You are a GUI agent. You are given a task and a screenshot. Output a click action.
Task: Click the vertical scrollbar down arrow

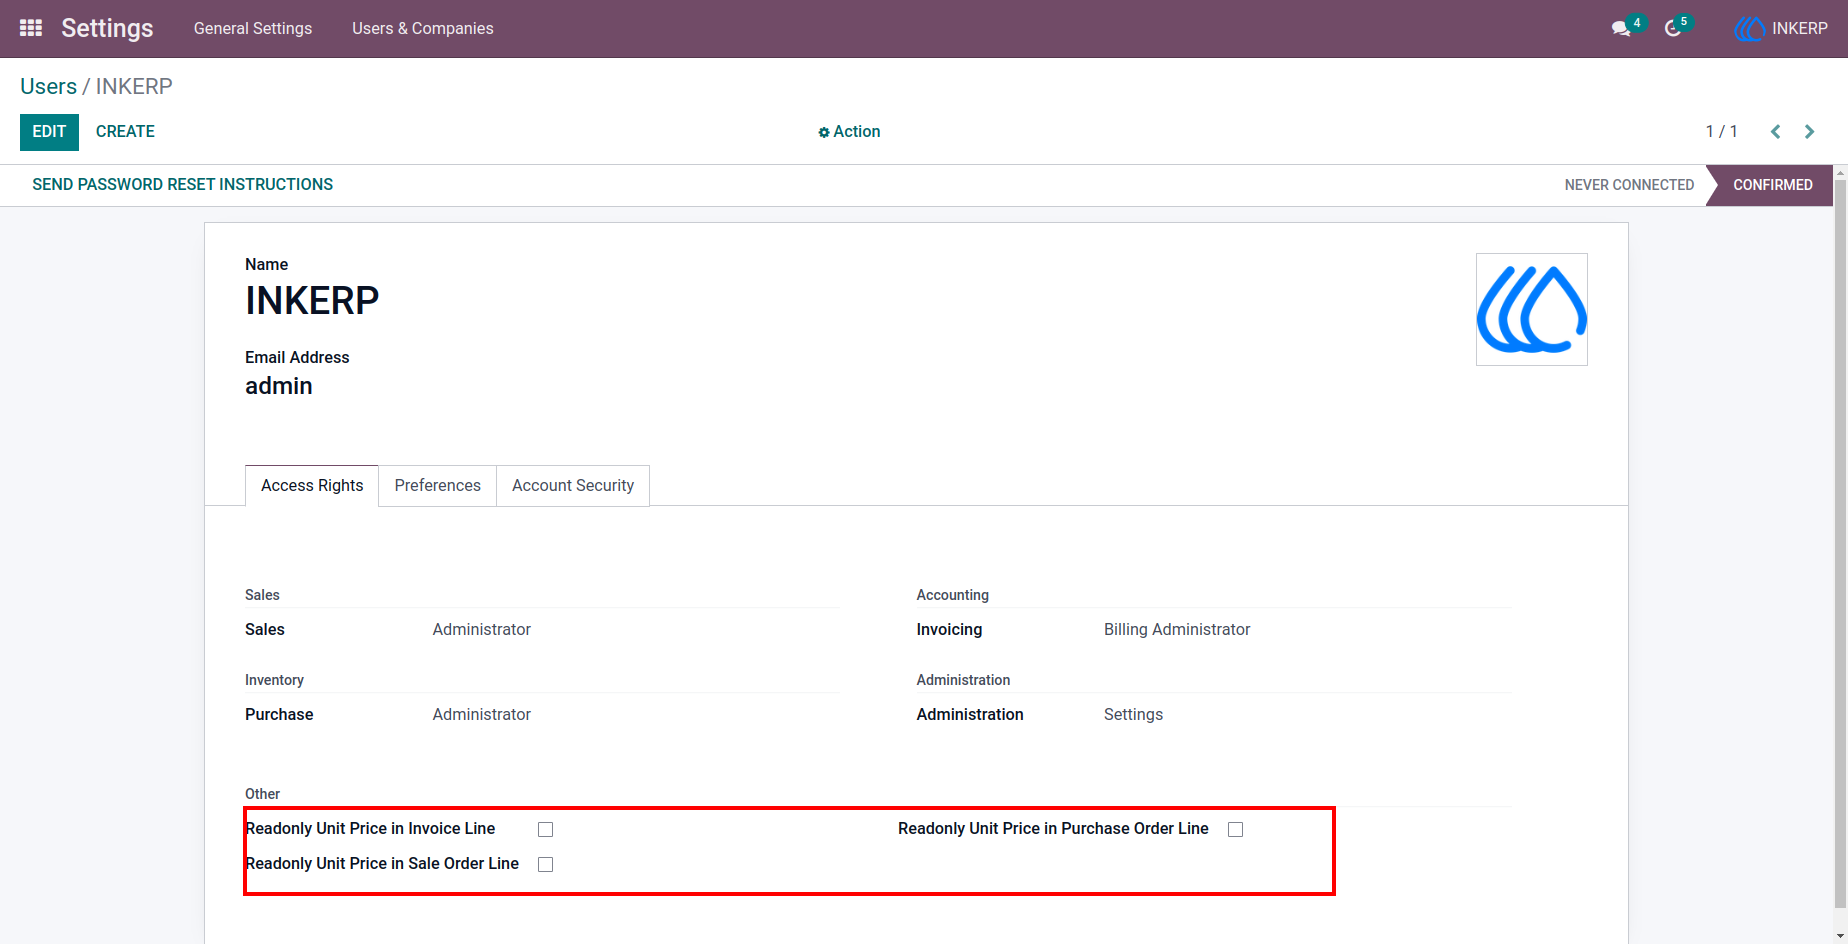tap(1840, 936)
